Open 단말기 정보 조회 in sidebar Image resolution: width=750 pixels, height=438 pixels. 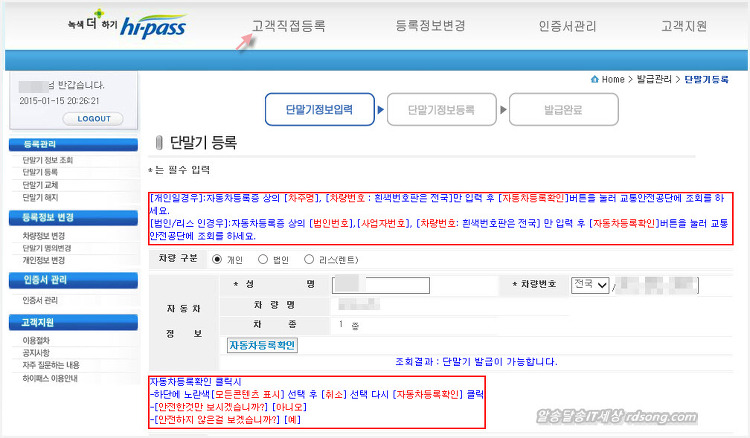(47, 160)
